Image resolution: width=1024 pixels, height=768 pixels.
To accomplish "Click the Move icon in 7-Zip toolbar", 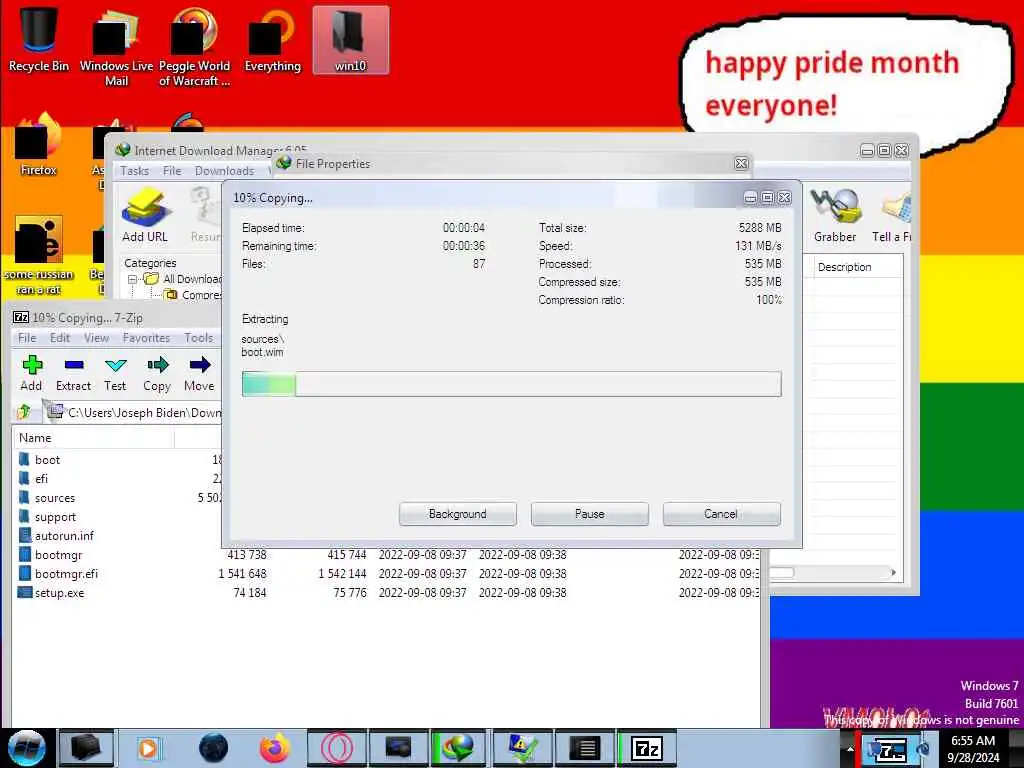I will [x=199, y=373].
